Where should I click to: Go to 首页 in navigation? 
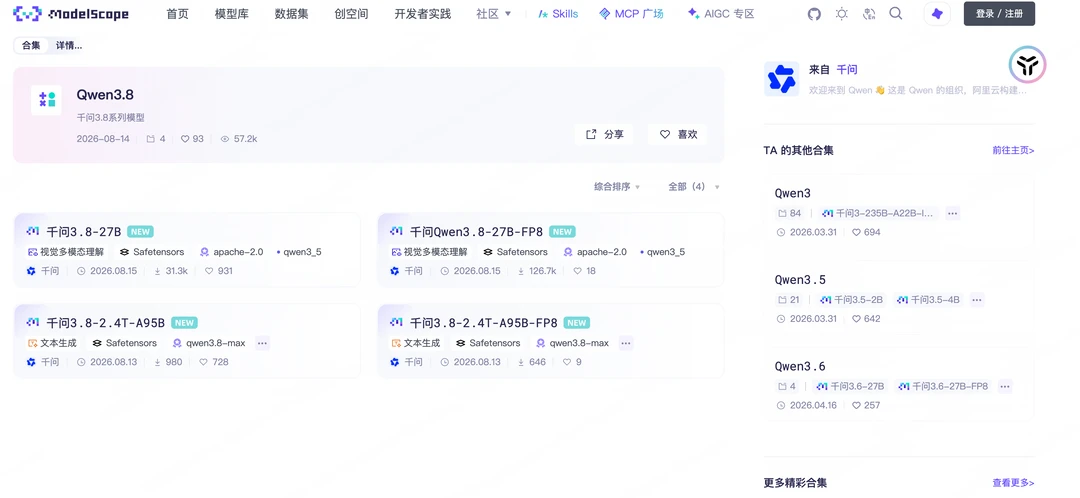(x=178, y=14)
